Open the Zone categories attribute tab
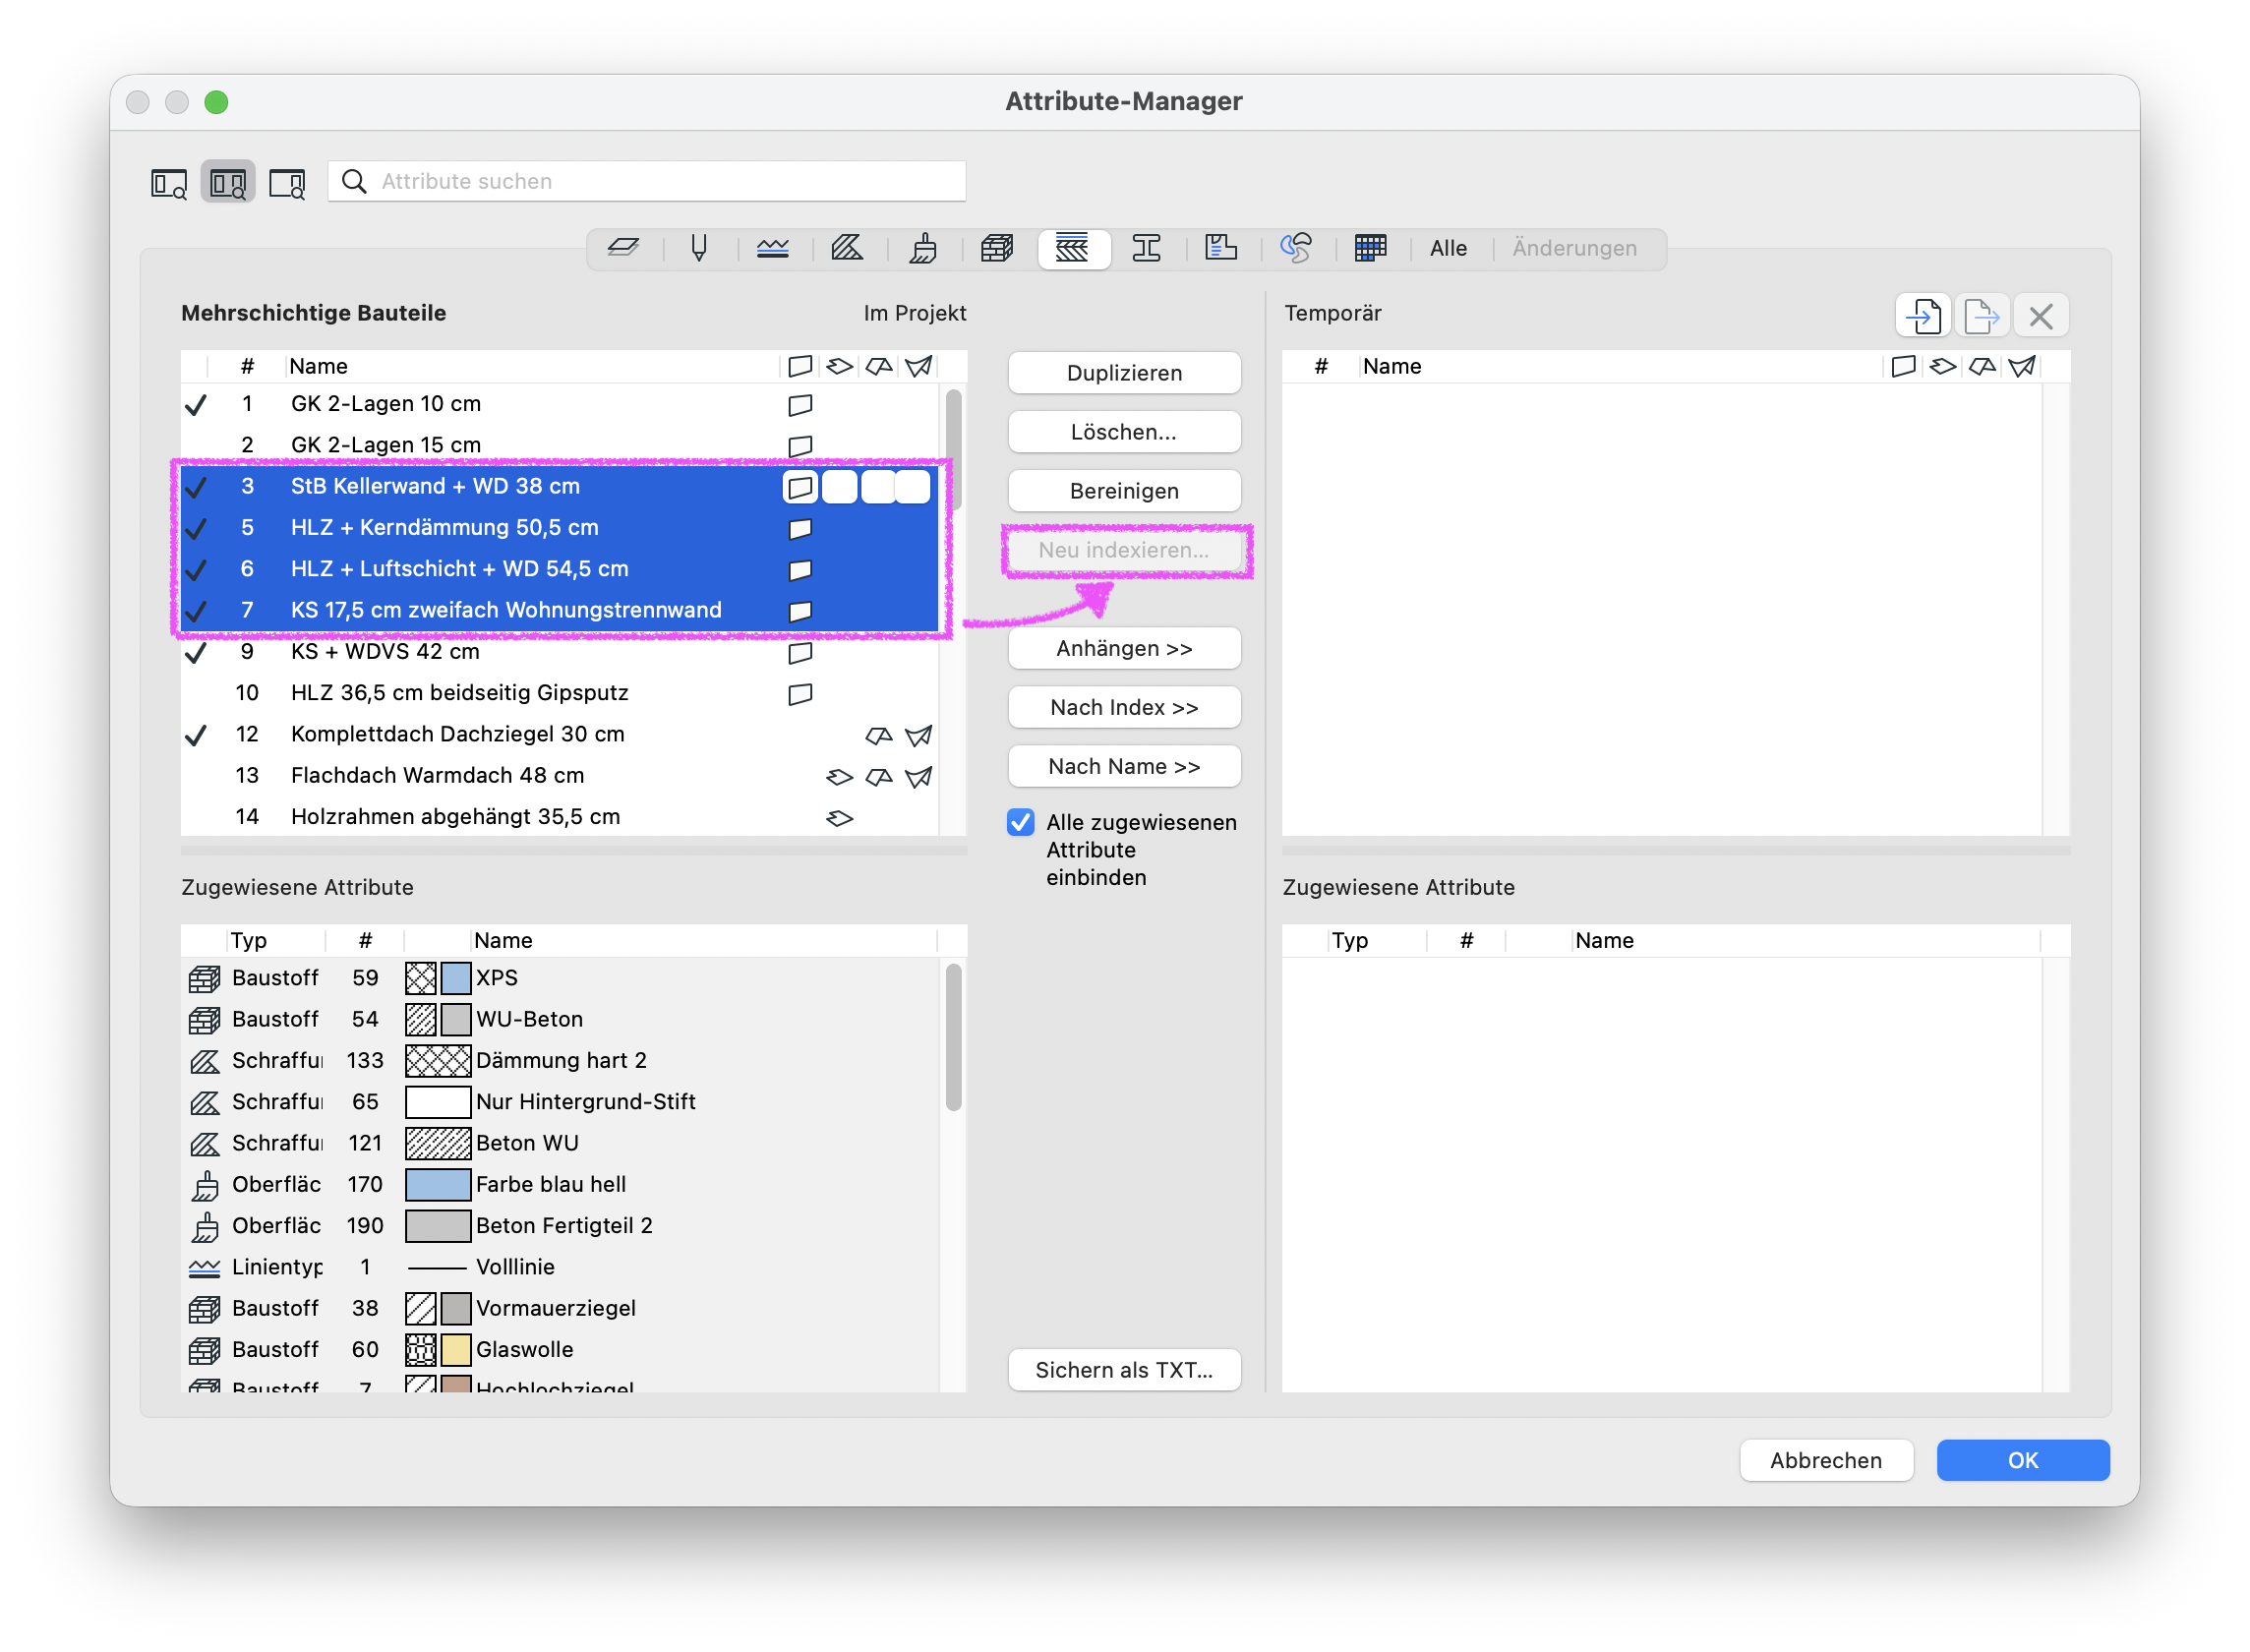This screenshot has height=1652, width=2250. [x=1221, y=248]
